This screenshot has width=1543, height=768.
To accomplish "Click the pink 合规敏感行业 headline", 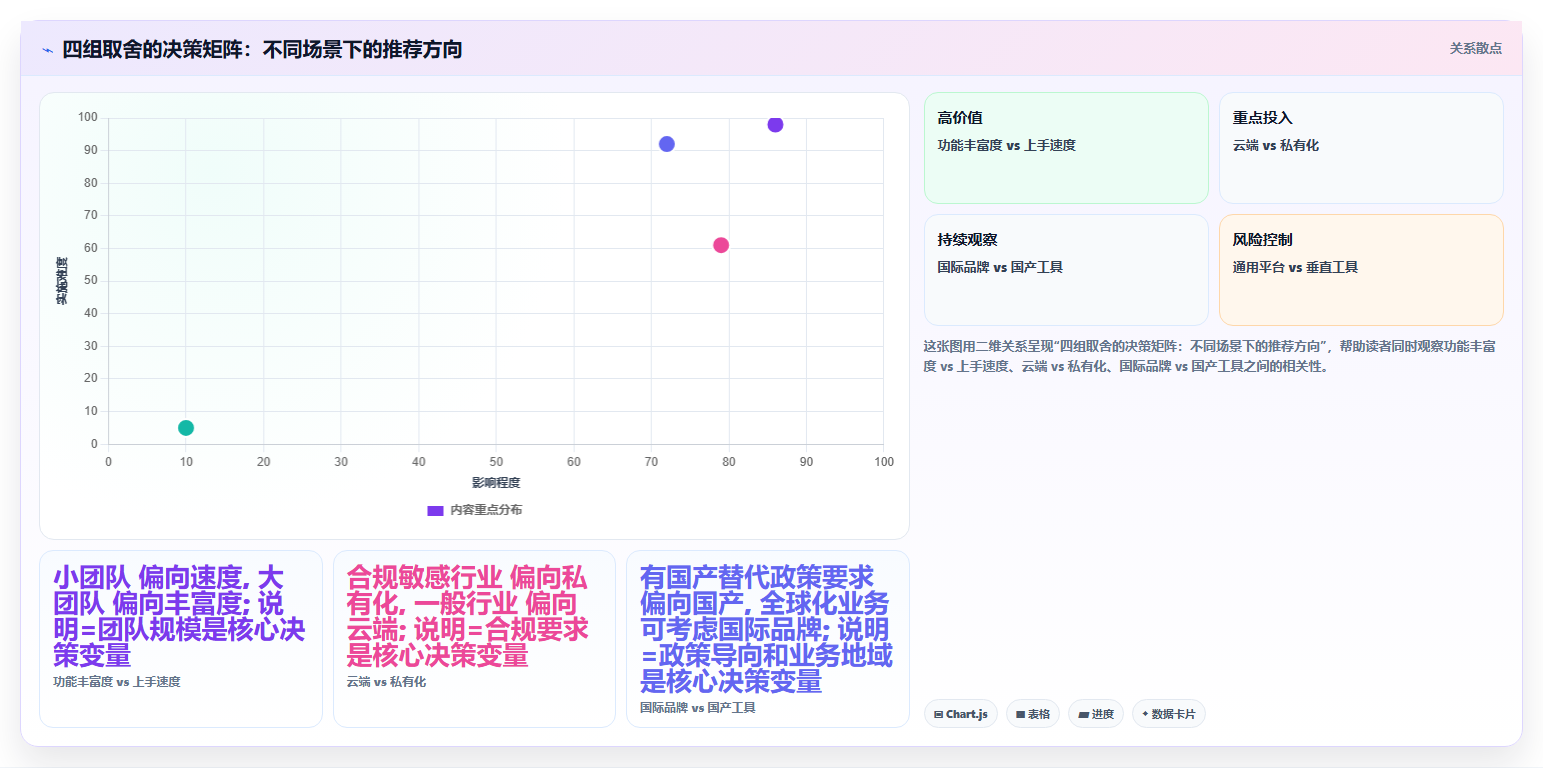I will click(x=468, y=617).
